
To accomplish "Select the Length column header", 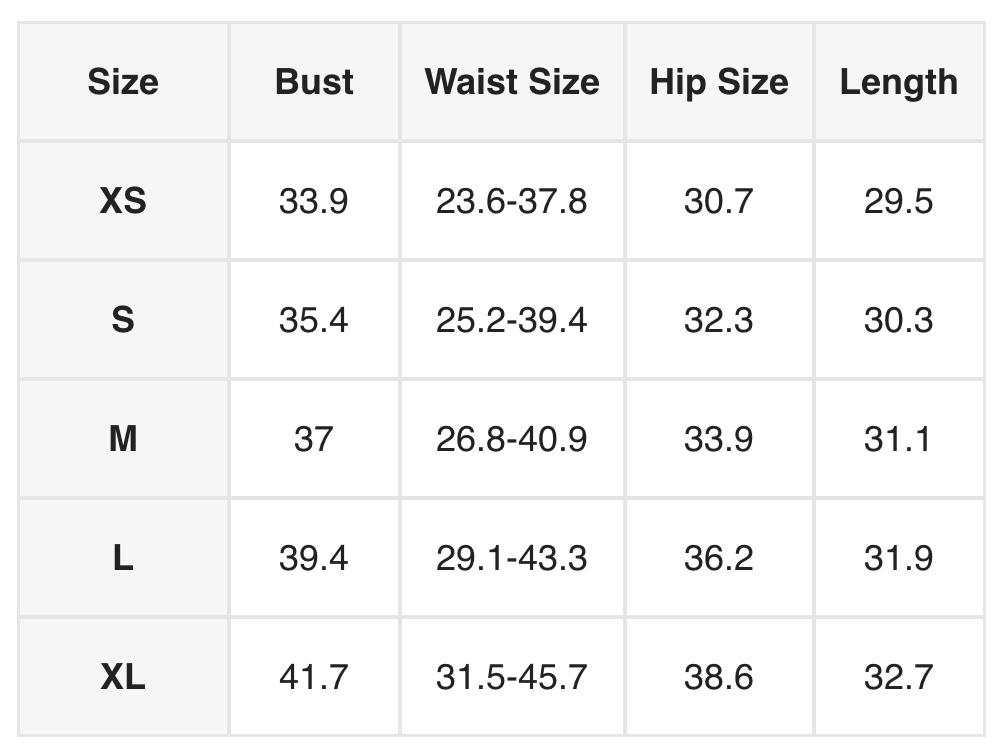I will click(898, 82).
